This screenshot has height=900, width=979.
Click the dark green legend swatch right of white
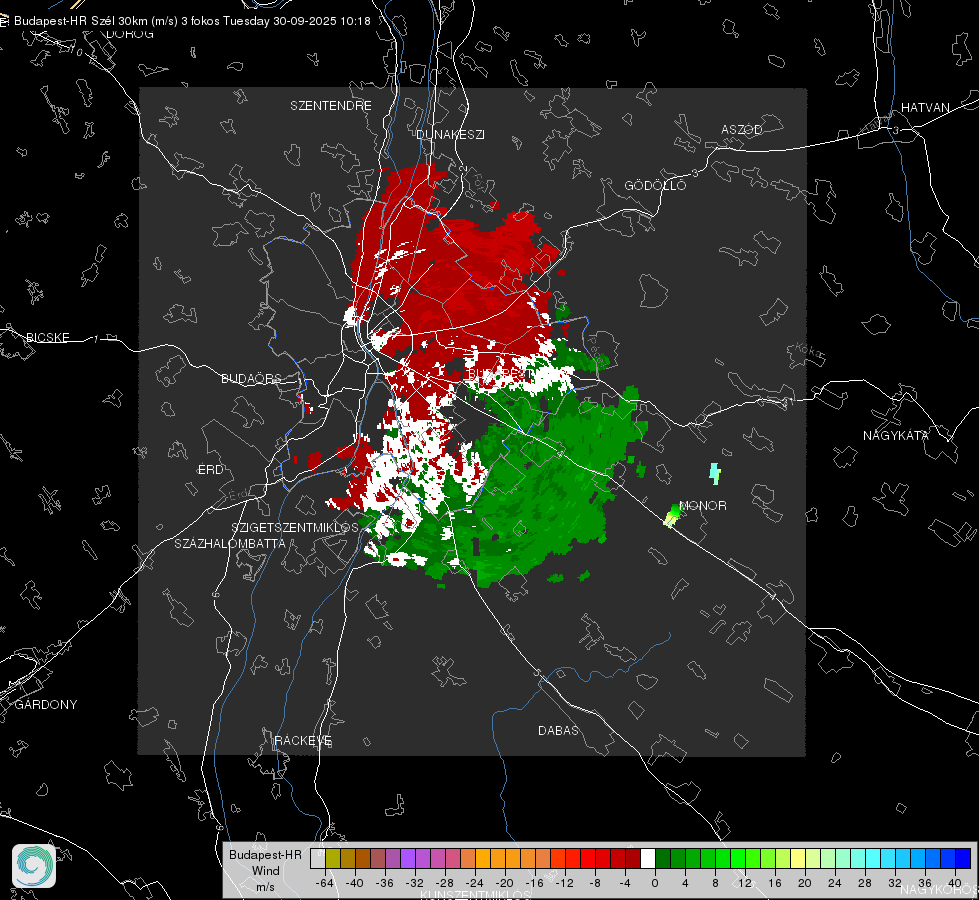(663, 858)
